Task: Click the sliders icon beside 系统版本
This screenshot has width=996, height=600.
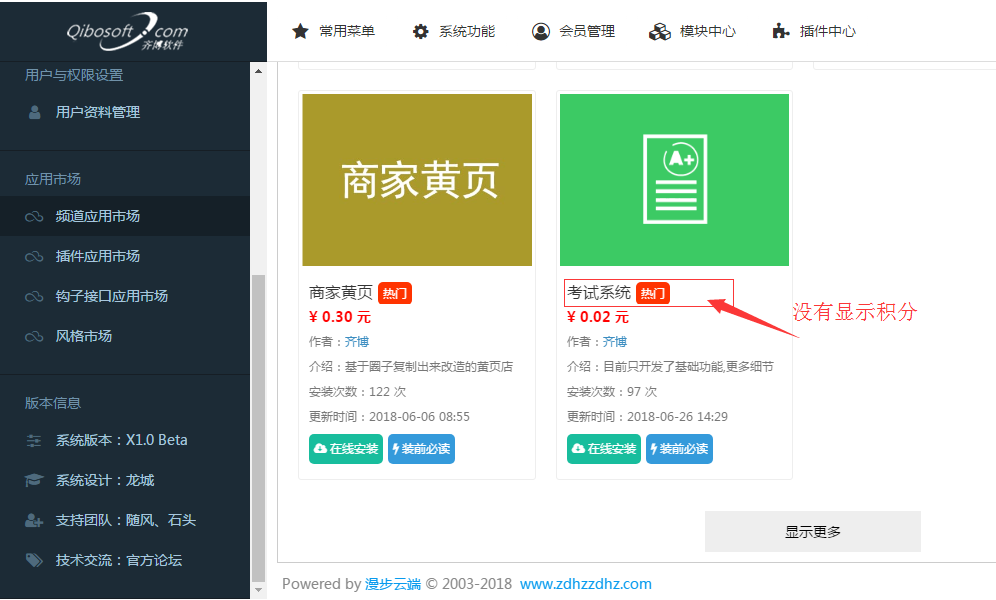Action: coord(34,440)
